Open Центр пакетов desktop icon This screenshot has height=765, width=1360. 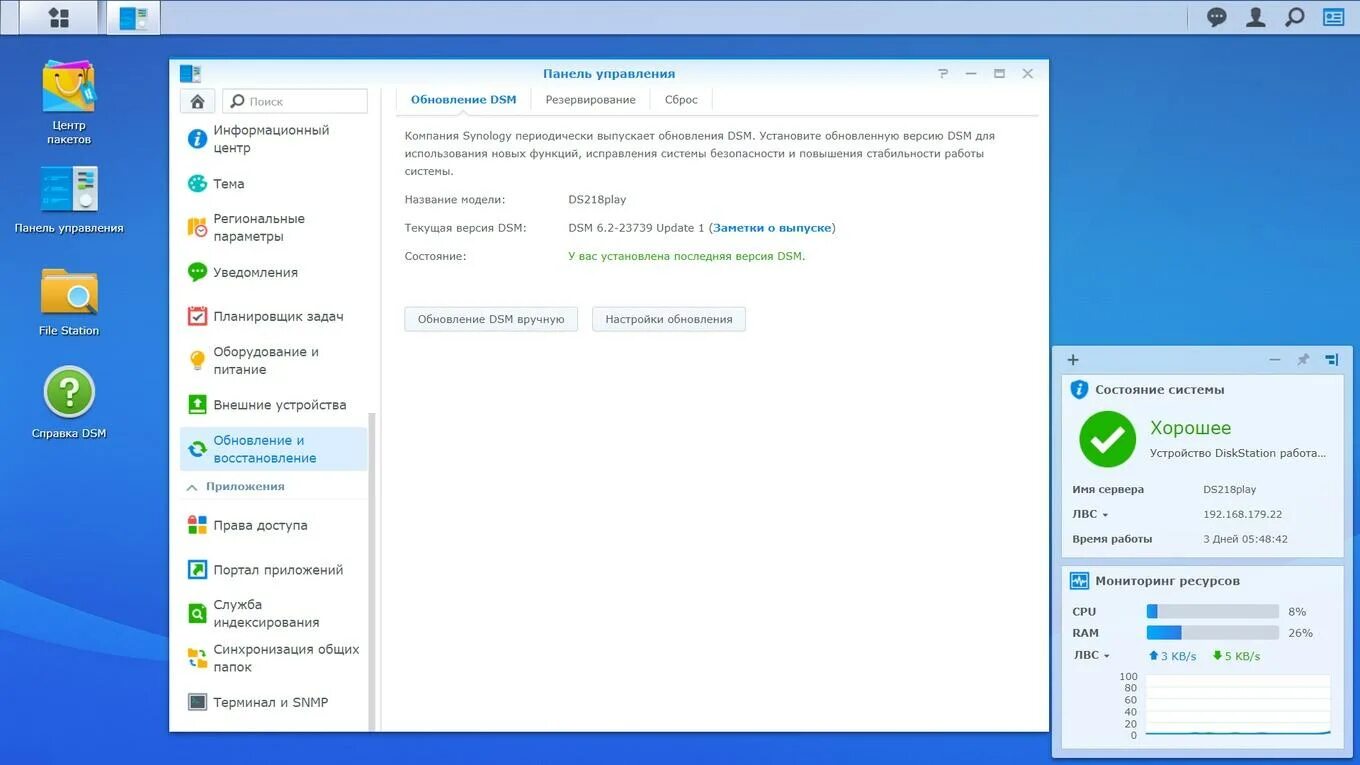(x=69, y=102)
